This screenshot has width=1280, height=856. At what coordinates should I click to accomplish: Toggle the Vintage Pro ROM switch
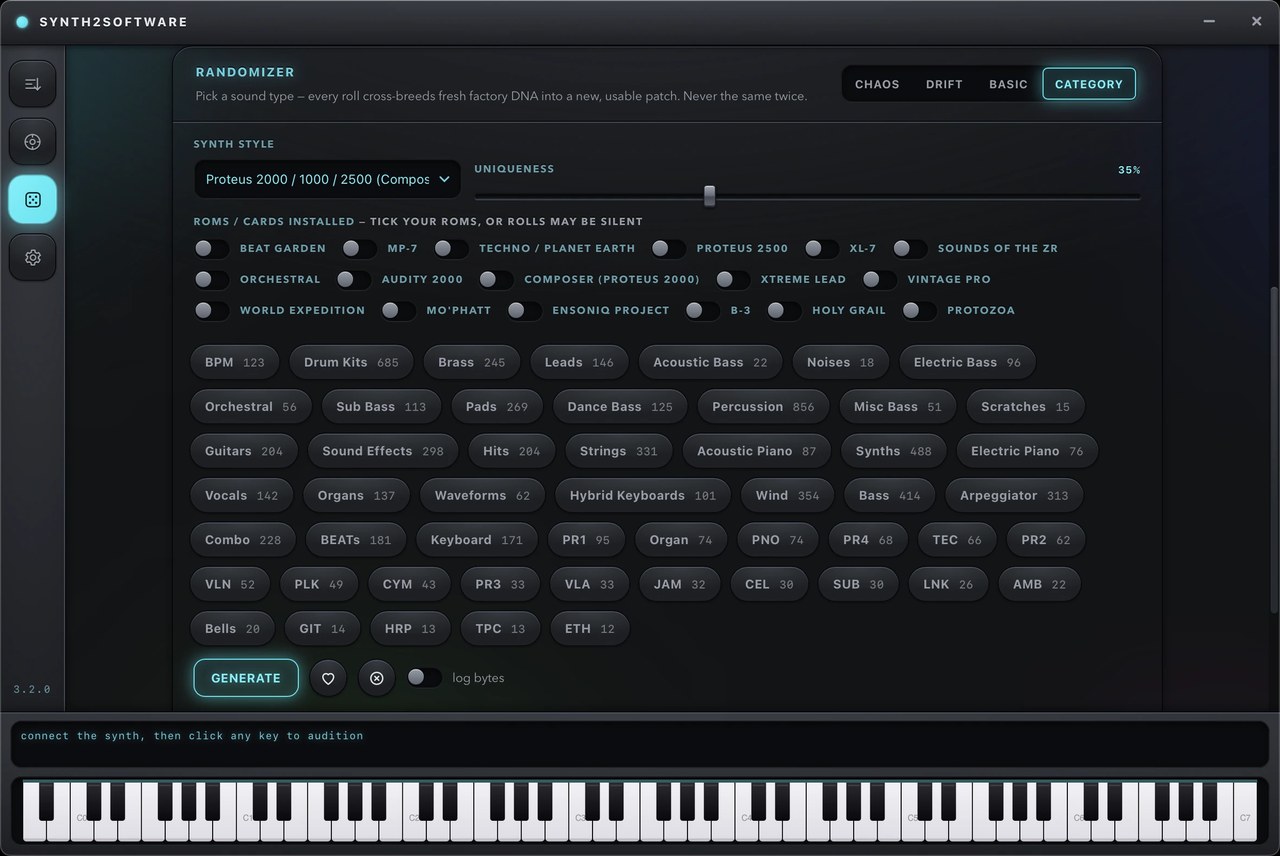coord(879,279)
